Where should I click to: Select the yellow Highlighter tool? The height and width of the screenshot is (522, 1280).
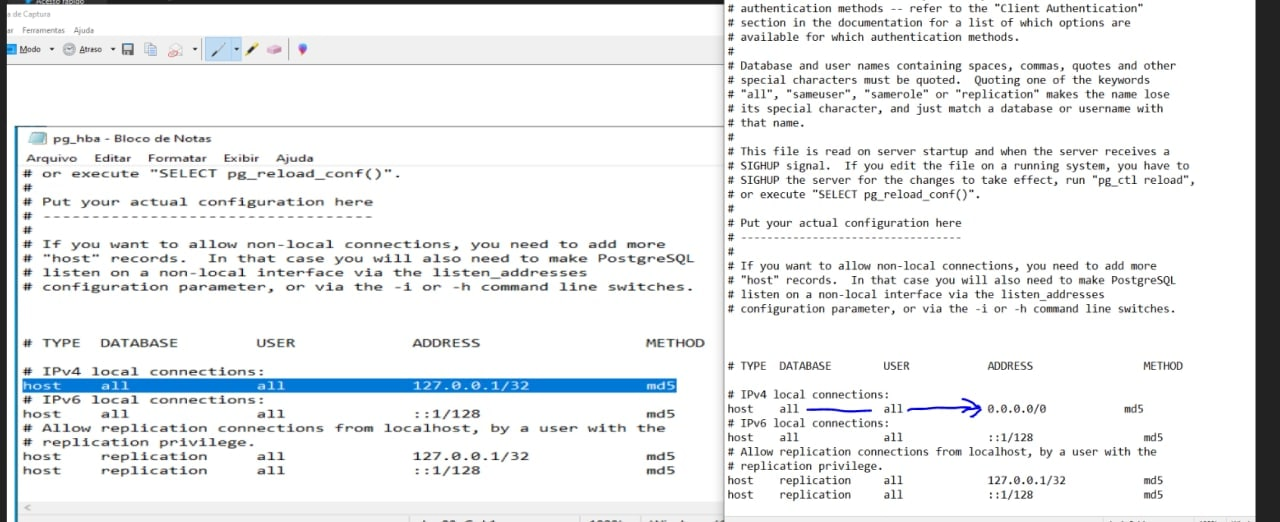(x=252, y=49)
